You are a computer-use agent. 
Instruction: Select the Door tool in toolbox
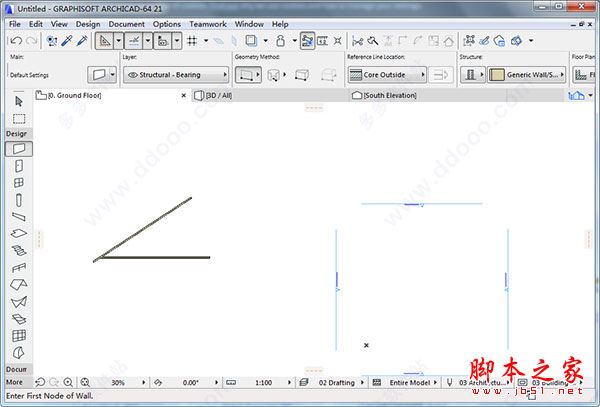click(x=19, y=166)
